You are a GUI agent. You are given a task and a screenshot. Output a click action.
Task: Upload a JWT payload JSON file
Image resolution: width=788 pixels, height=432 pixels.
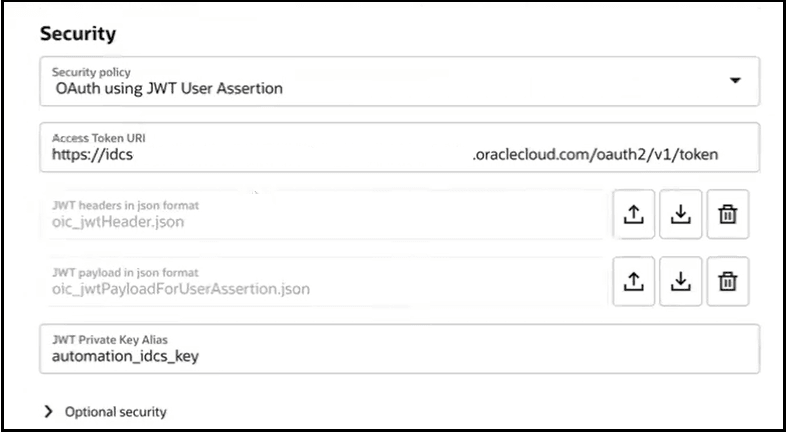click(x=633, y=281)
